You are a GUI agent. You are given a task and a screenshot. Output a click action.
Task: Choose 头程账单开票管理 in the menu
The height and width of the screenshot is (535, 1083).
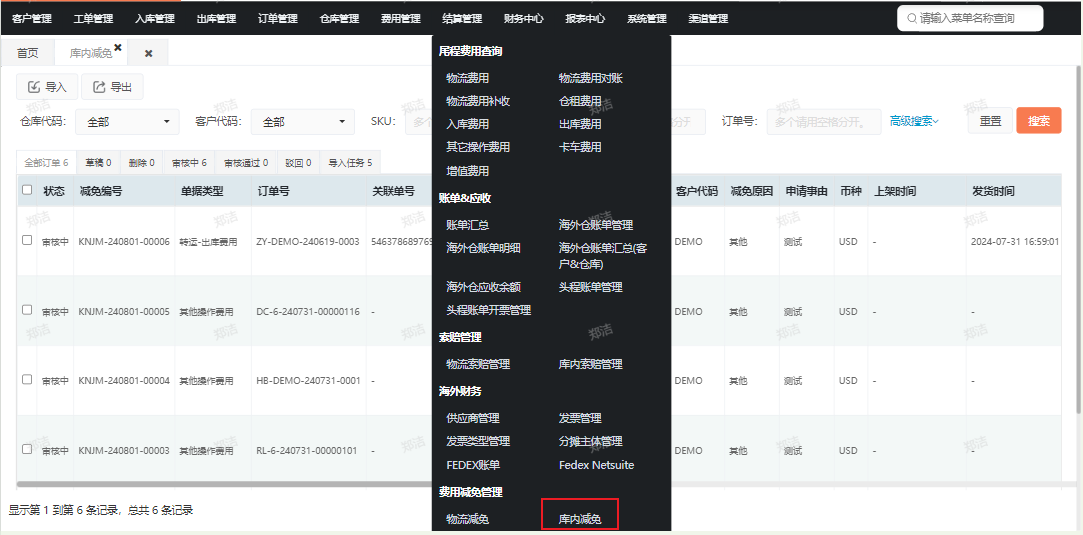(x=488, y=311)
